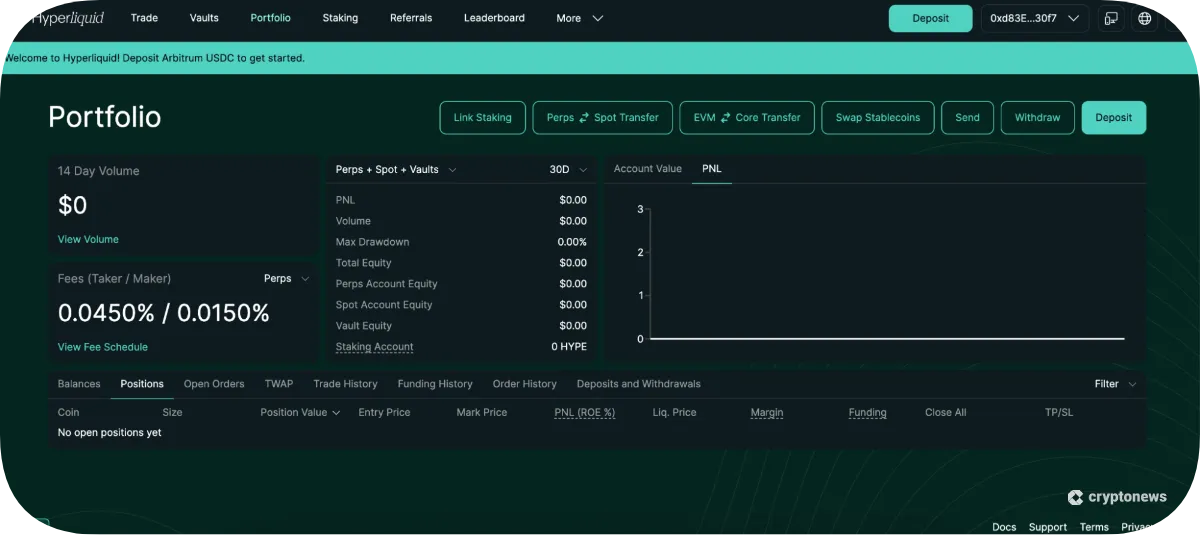Open the Leaderboard page

coord(494,18)
